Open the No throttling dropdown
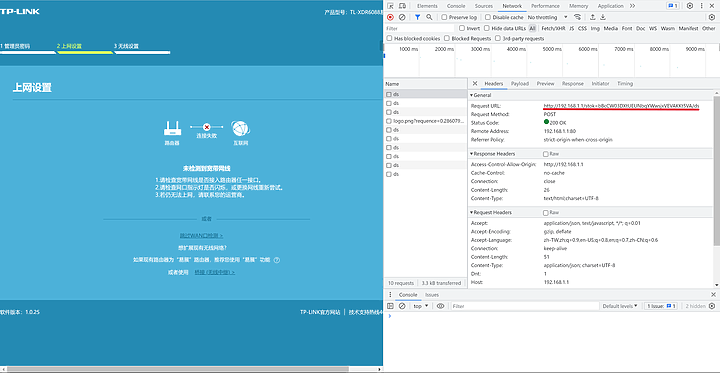This screenshot has width=720, height=373. coord(547,17)
